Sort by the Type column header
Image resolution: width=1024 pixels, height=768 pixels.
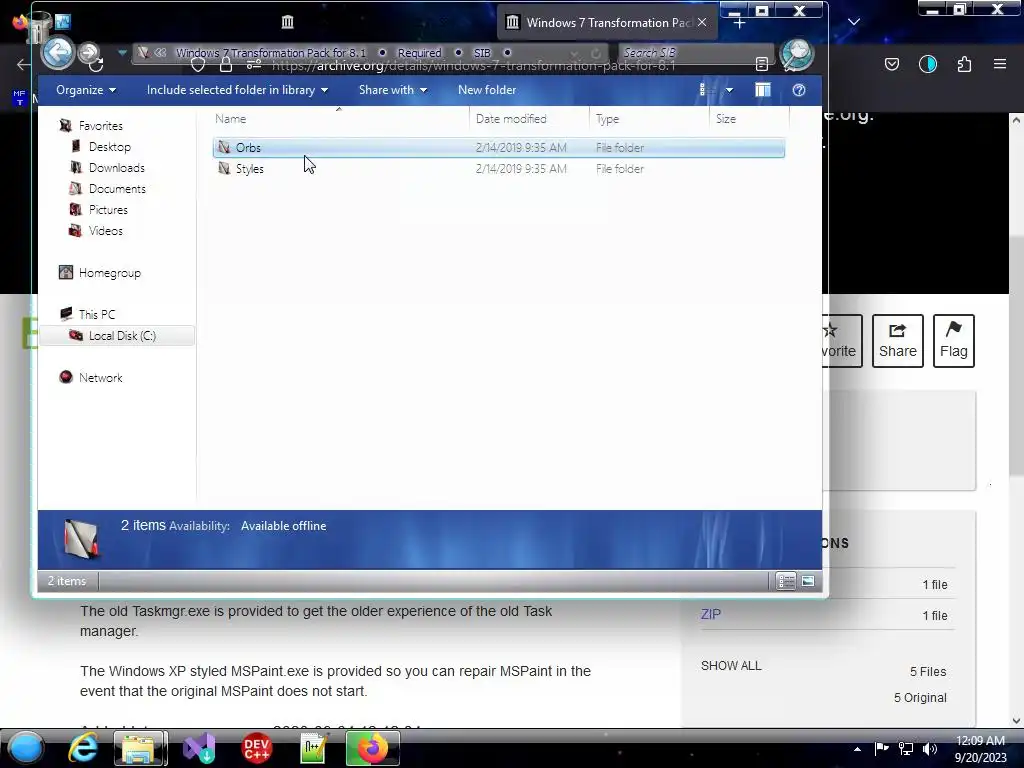(x=648, y=119)
